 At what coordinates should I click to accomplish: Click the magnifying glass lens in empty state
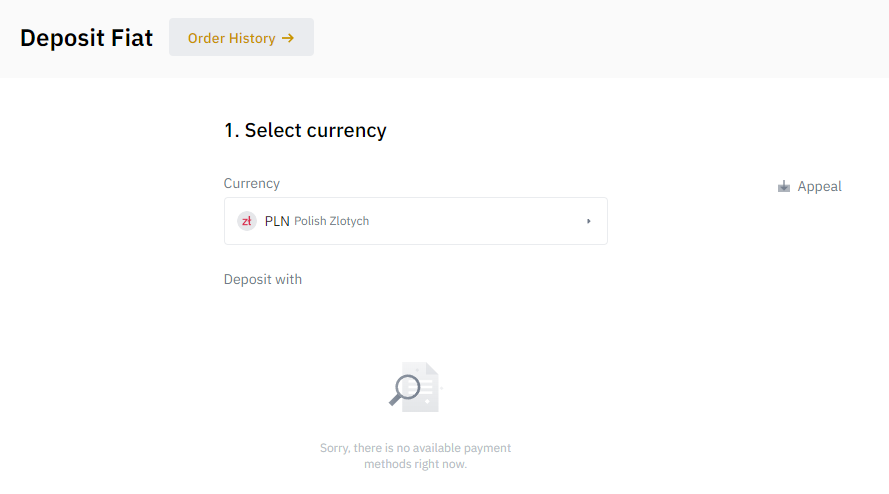[x=408, y=387]
